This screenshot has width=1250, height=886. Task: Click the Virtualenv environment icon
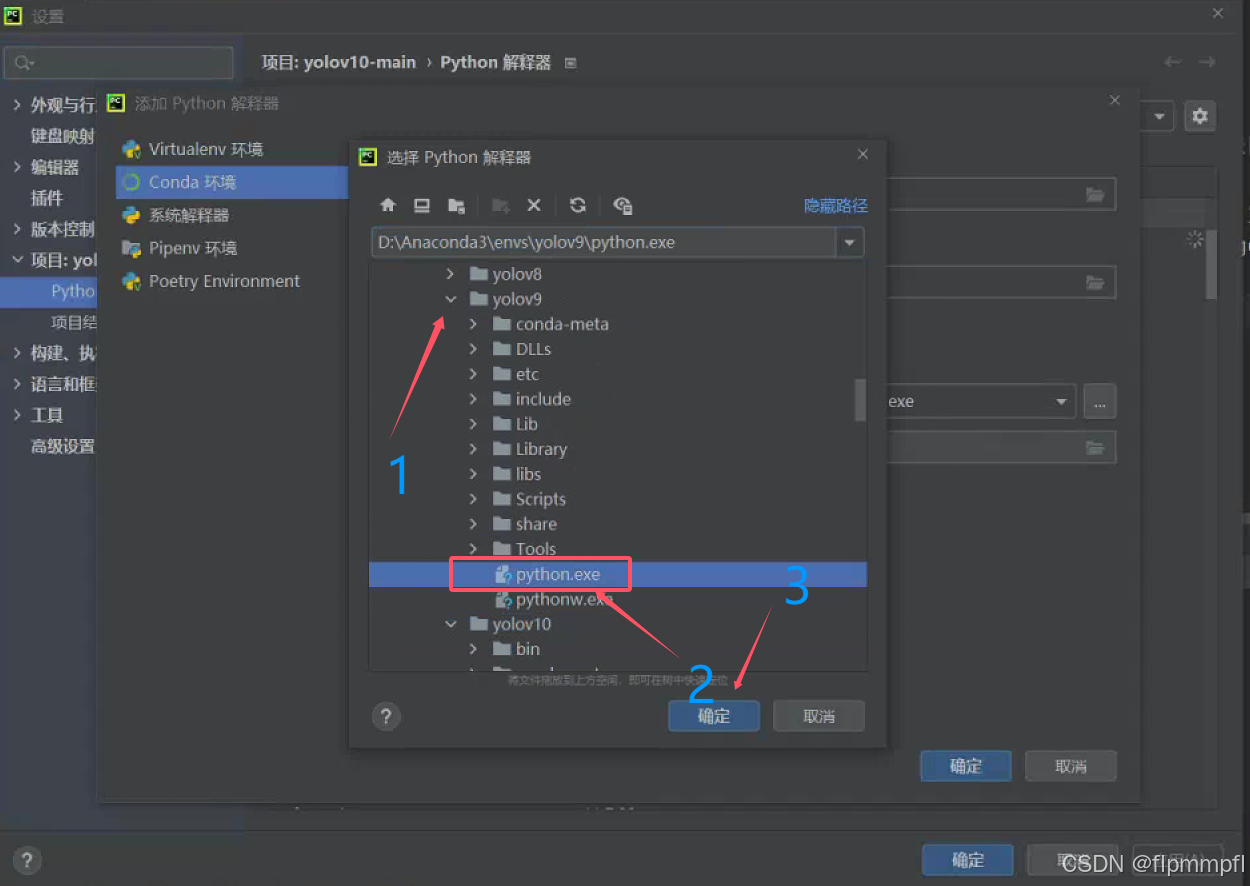(x=131, y=149)
